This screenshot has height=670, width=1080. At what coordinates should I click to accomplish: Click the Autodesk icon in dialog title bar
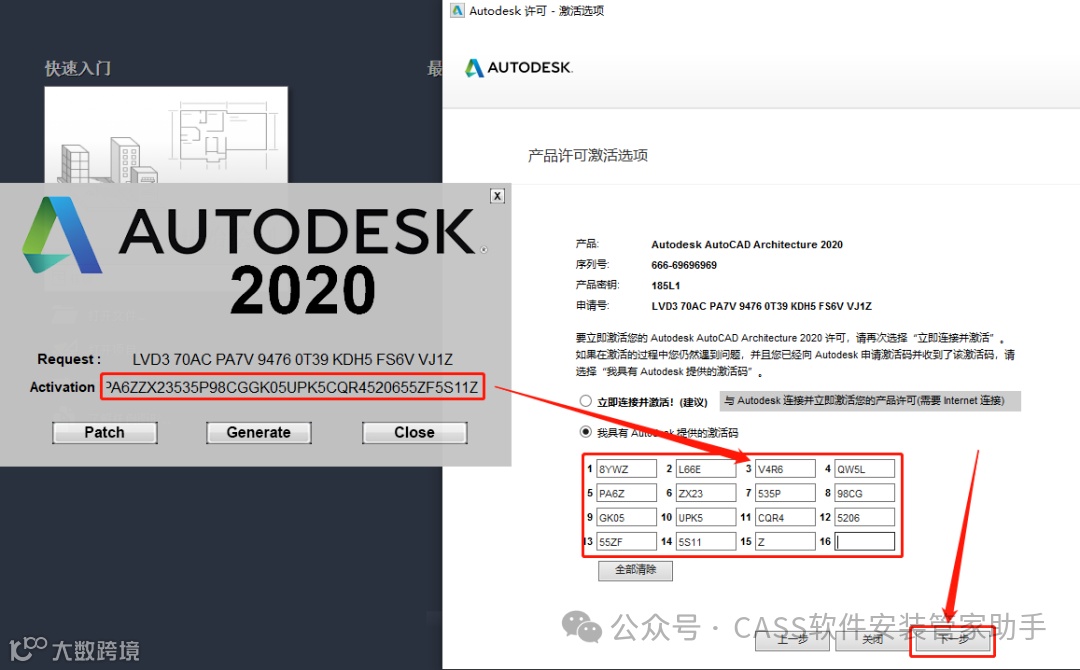(457, 10)
